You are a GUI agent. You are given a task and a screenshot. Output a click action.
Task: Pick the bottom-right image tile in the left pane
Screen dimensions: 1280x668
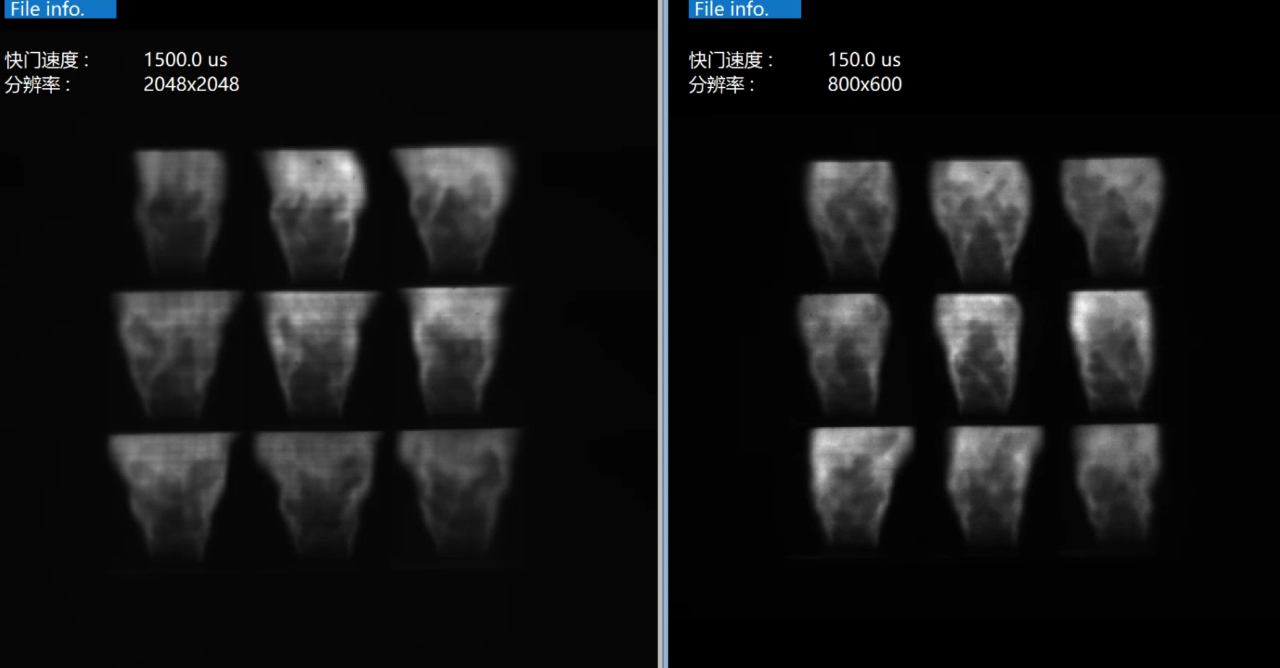tap(458, 495)
